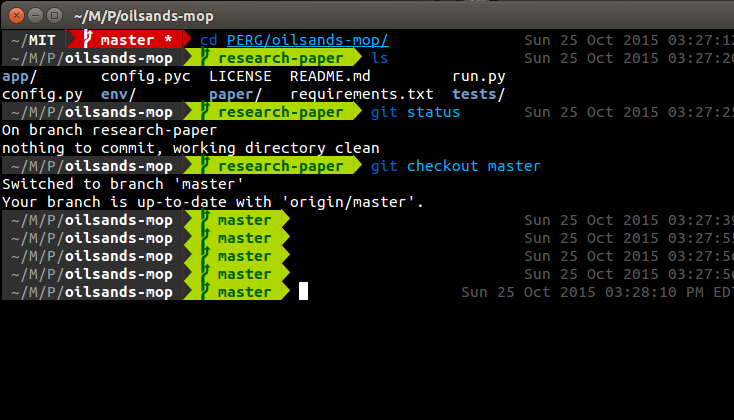Click the 'git status' command text

415,112
